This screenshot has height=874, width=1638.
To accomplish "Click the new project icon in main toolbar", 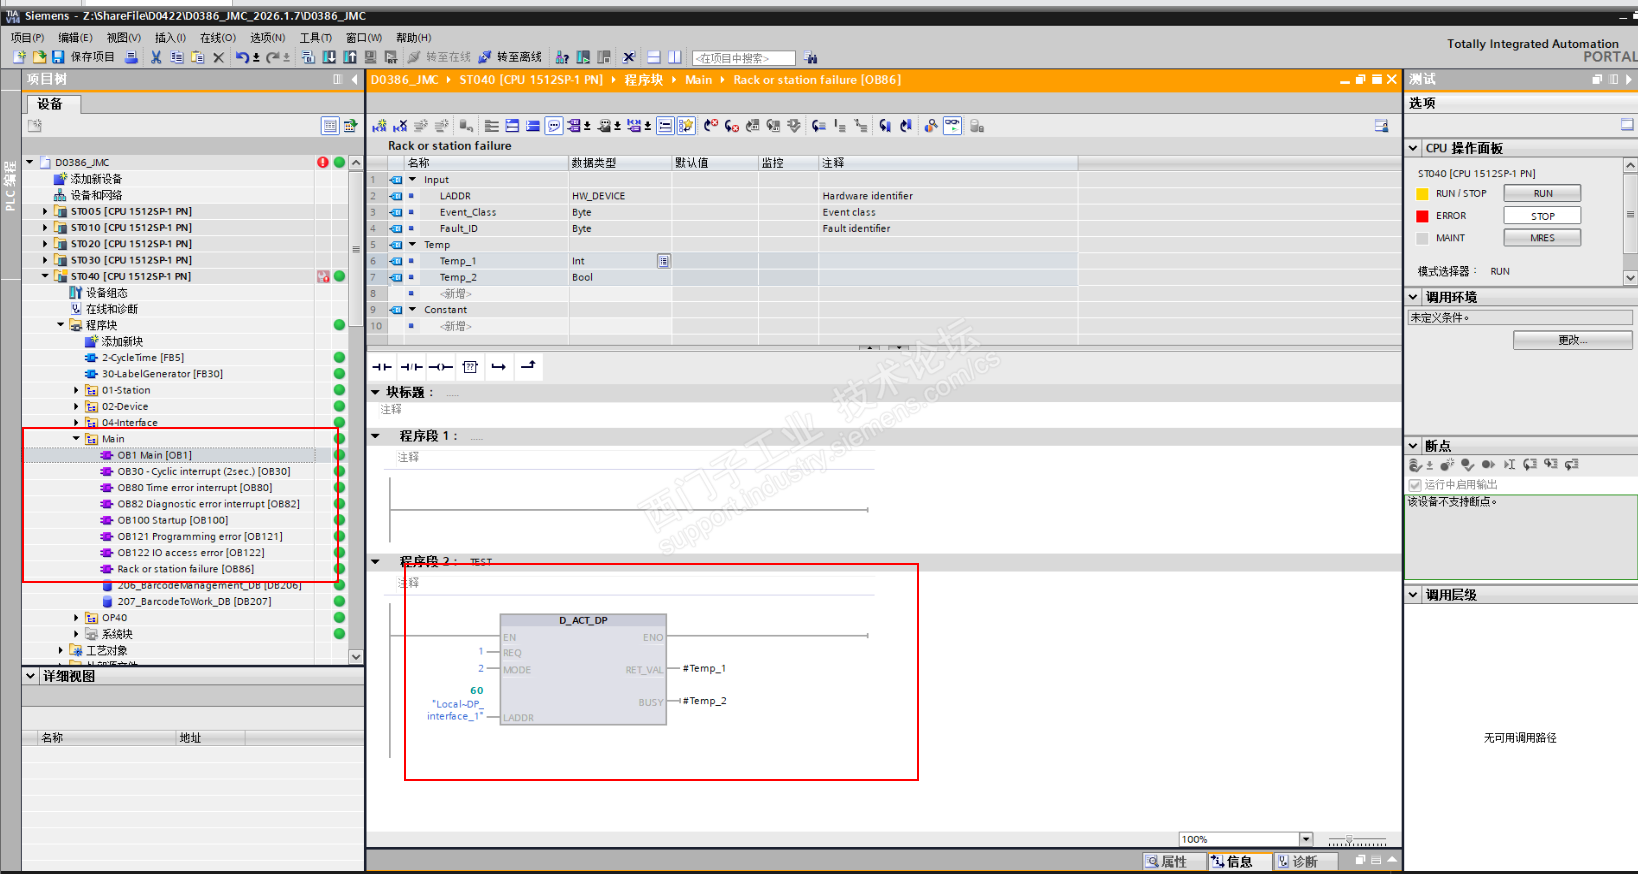I will click(19, 57).
